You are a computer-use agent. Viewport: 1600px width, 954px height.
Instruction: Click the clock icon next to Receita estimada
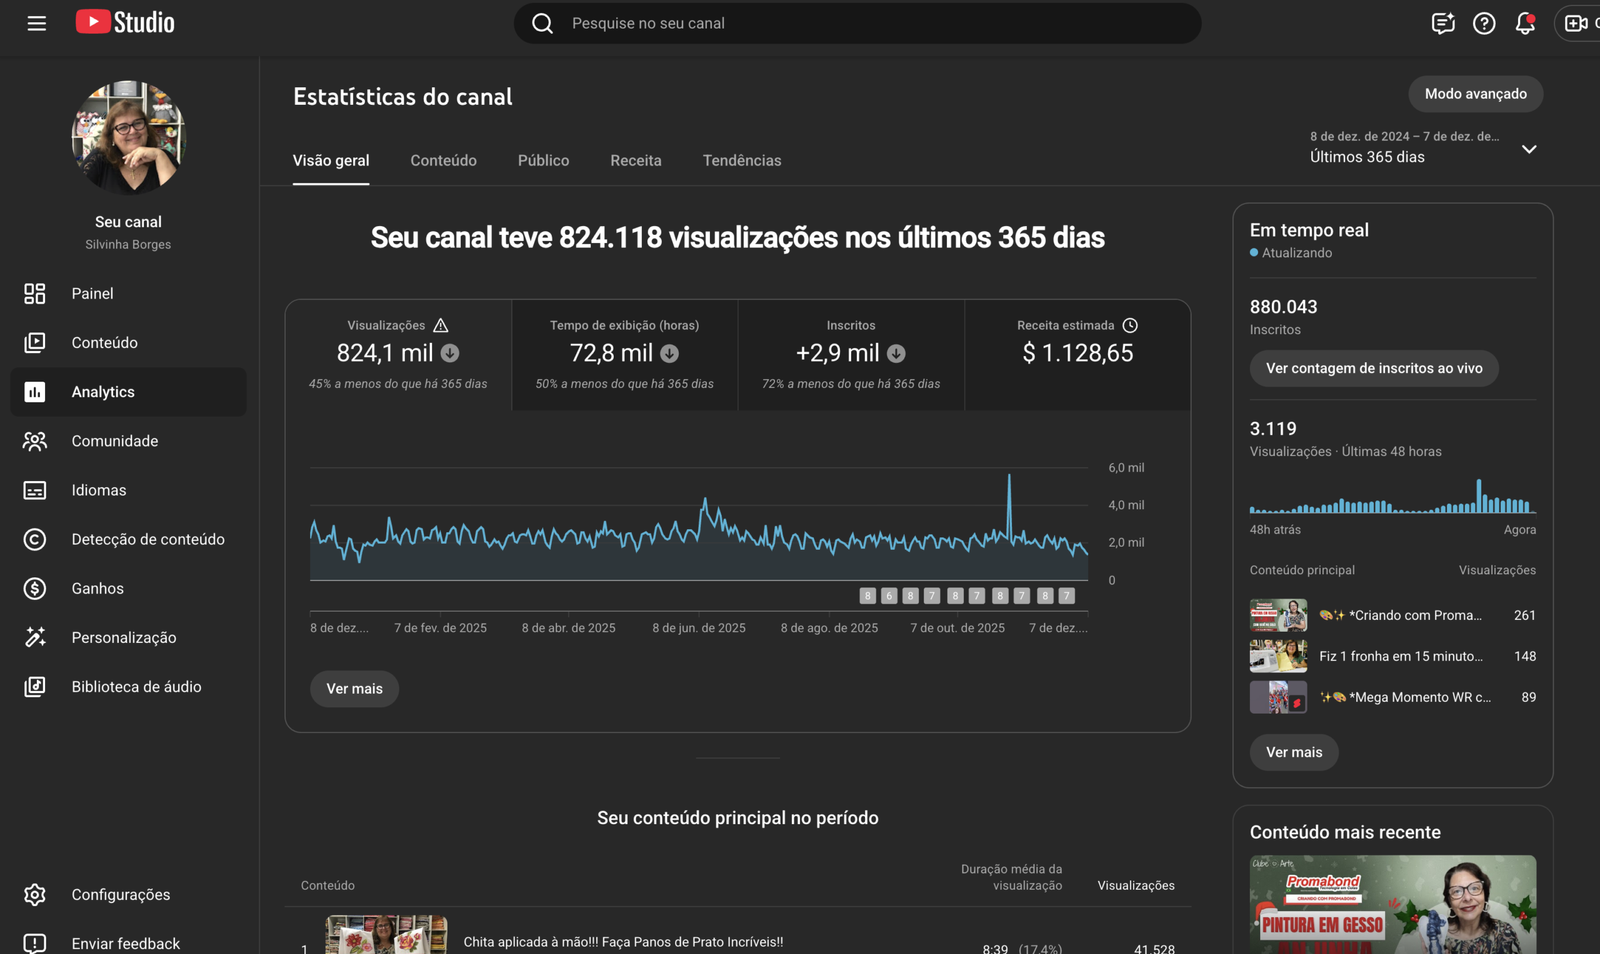(x=1130, y=325)
